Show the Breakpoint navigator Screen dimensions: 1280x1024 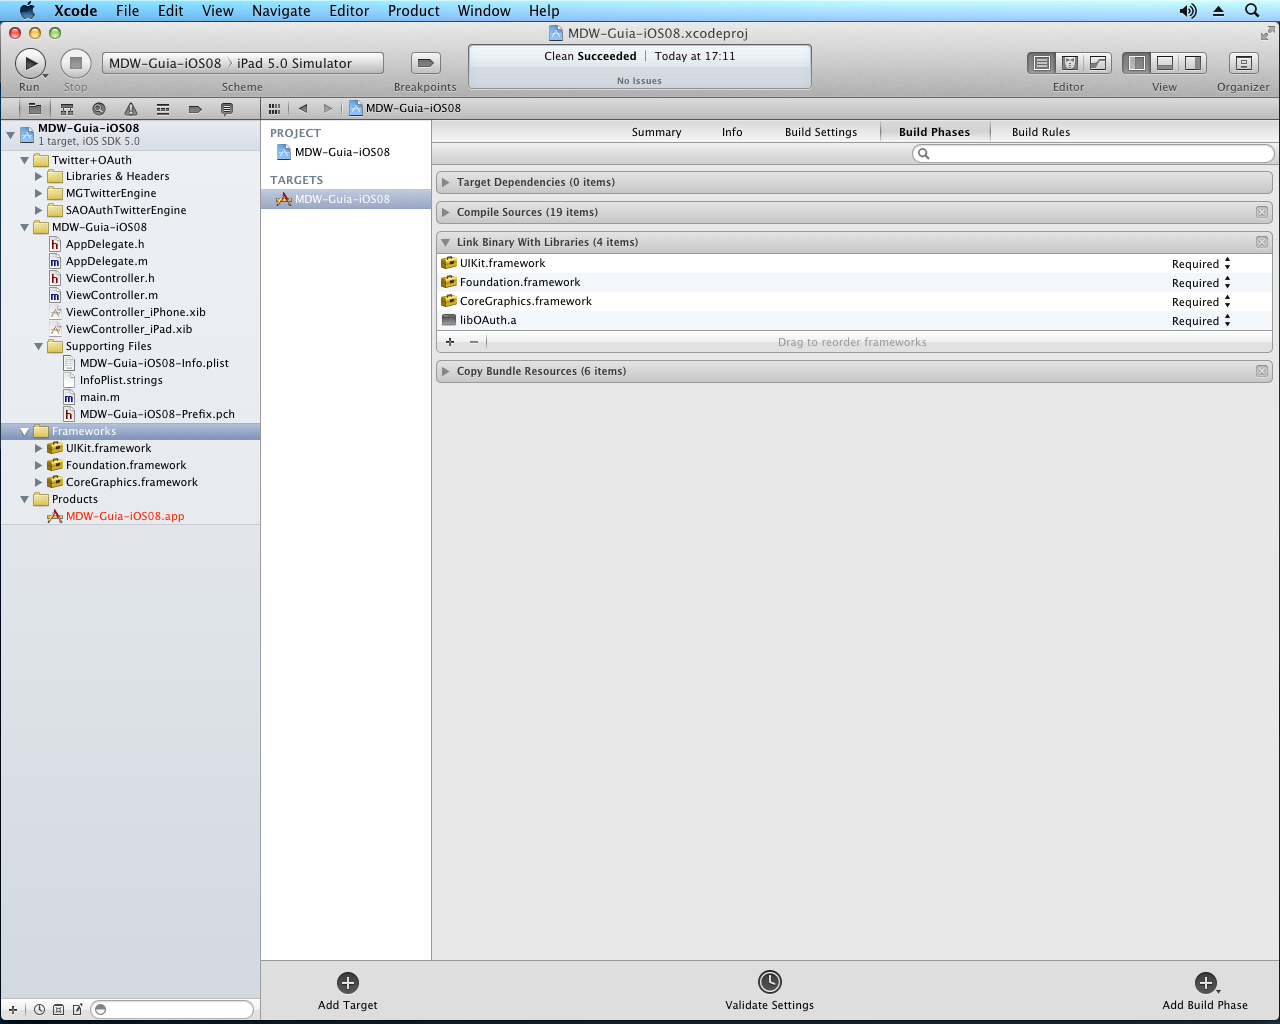coord(195,108)
